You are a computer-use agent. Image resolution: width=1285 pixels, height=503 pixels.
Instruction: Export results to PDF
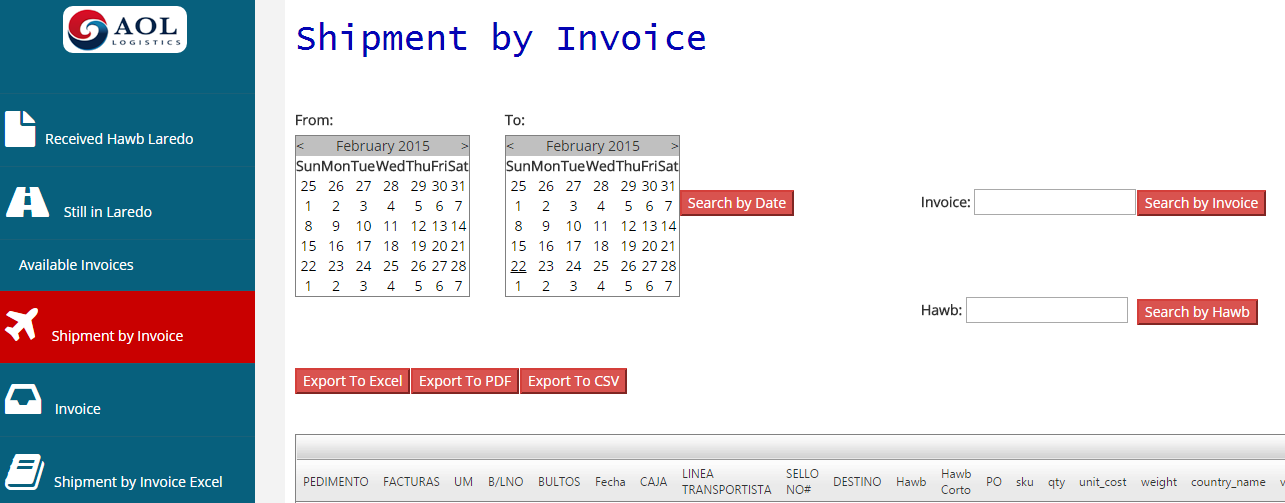pos(465,381)
